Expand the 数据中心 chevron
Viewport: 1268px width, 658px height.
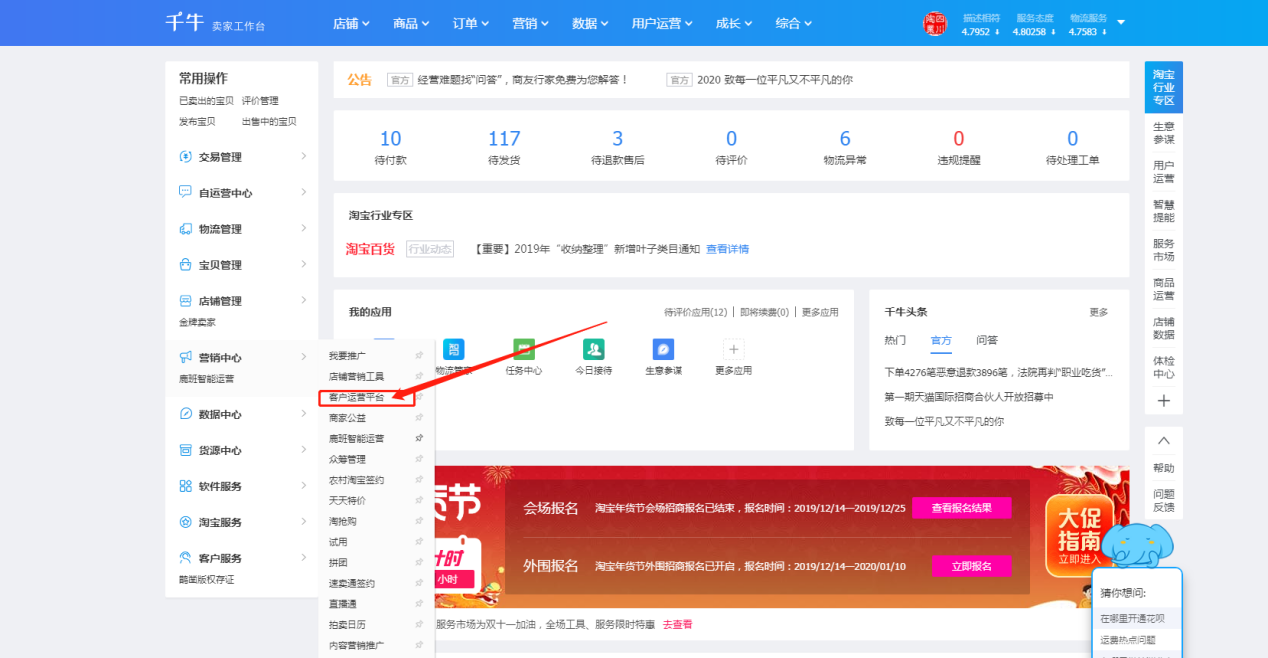point(303,413)
